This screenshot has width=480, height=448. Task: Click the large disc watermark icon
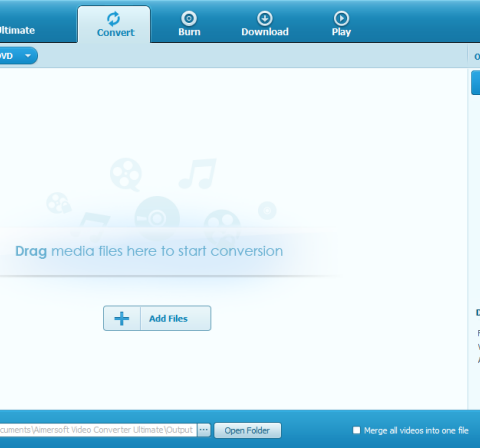pos(157,218)
